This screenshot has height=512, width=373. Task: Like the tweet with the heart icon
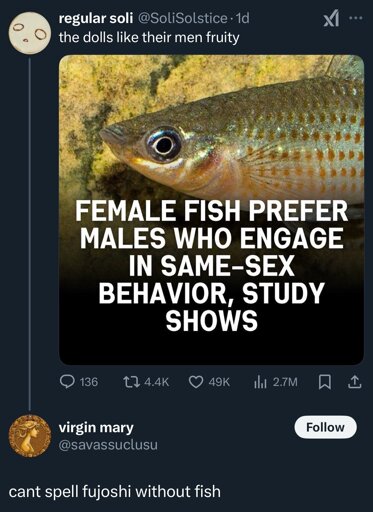(196, 382)
